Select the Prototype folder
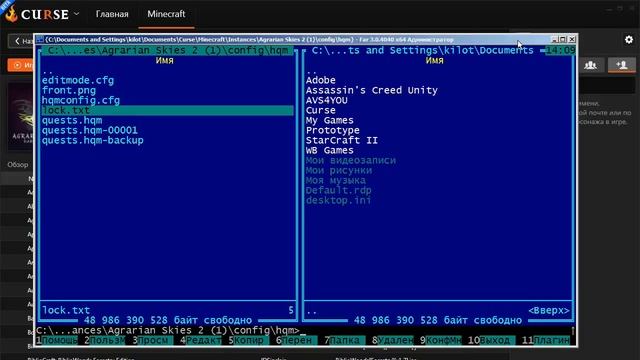 [x=333, y=130]
